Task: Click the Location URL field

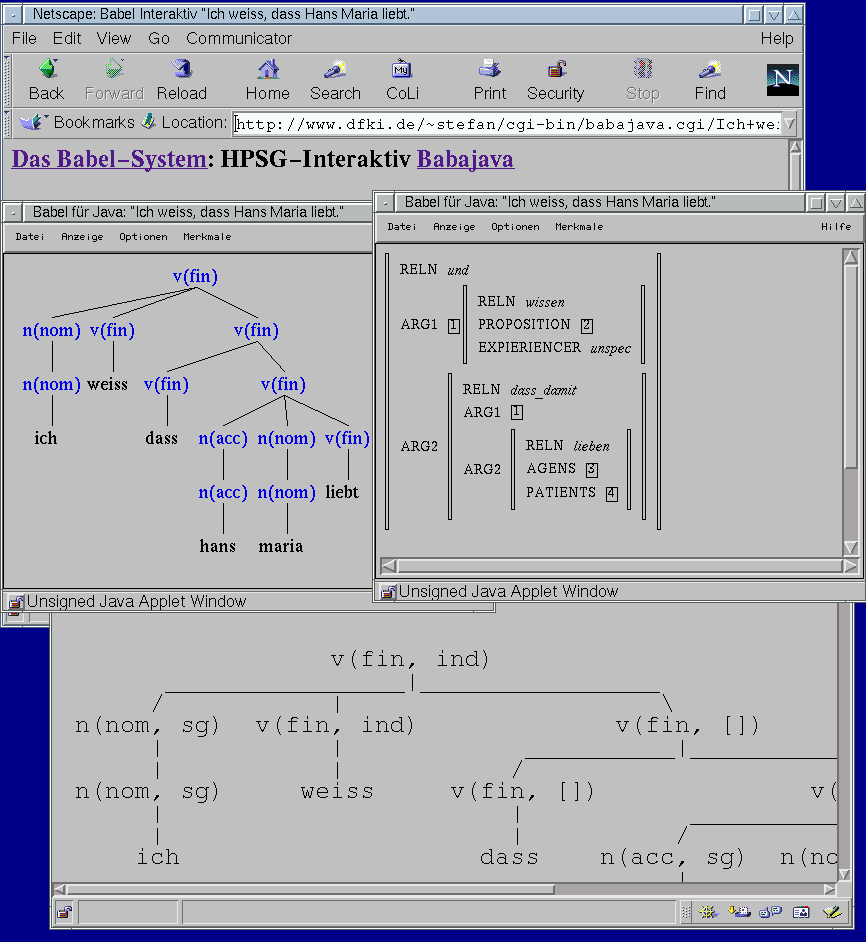Action: click(507, 124)
